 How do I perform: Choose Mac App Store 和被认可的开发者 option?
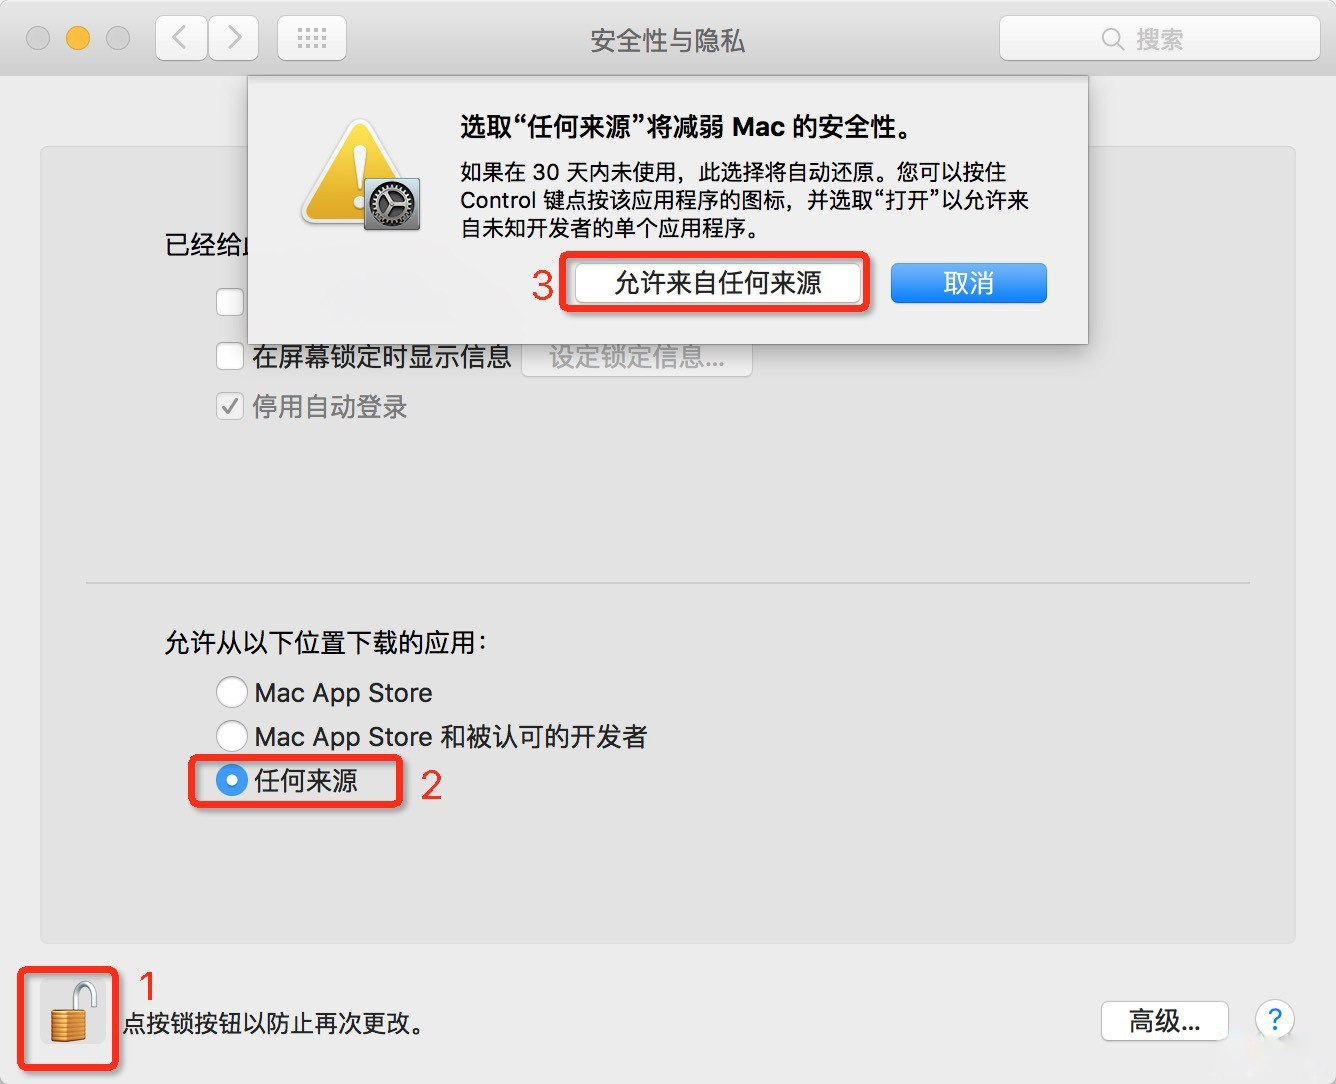point(232,736)
